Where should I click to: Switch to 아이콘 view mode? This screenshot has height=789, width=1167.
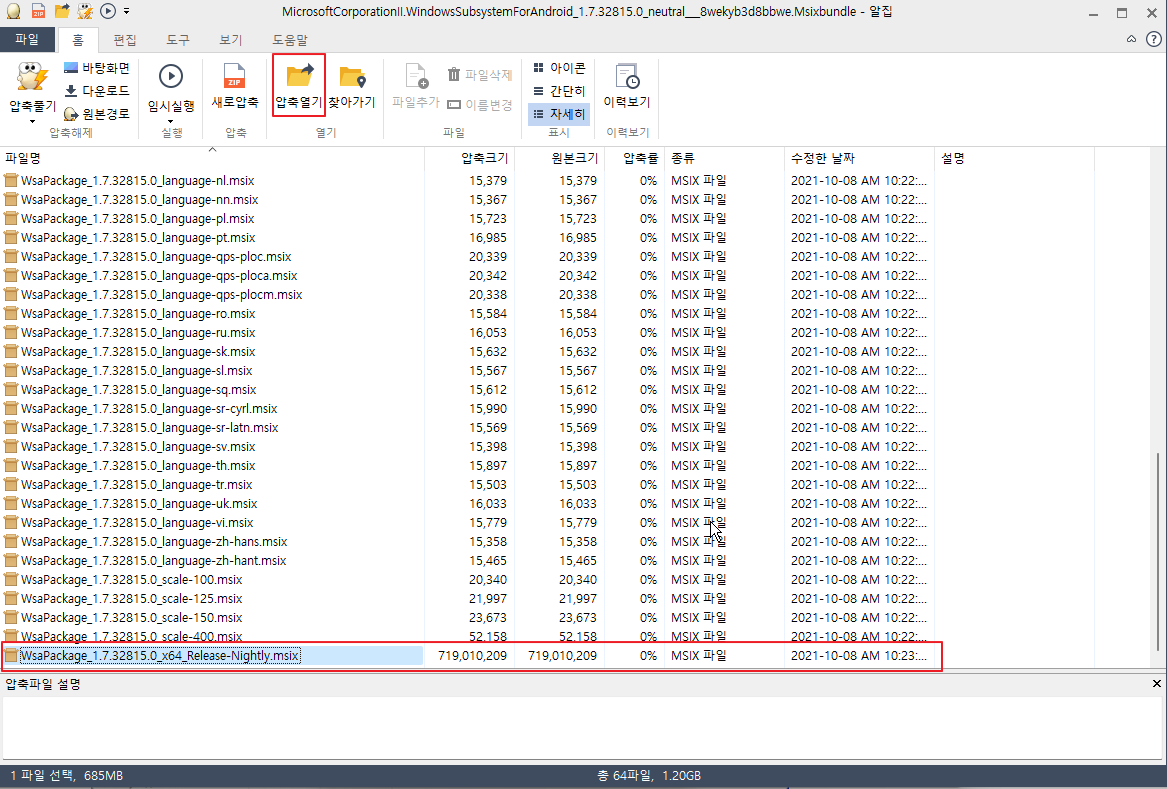559,68
